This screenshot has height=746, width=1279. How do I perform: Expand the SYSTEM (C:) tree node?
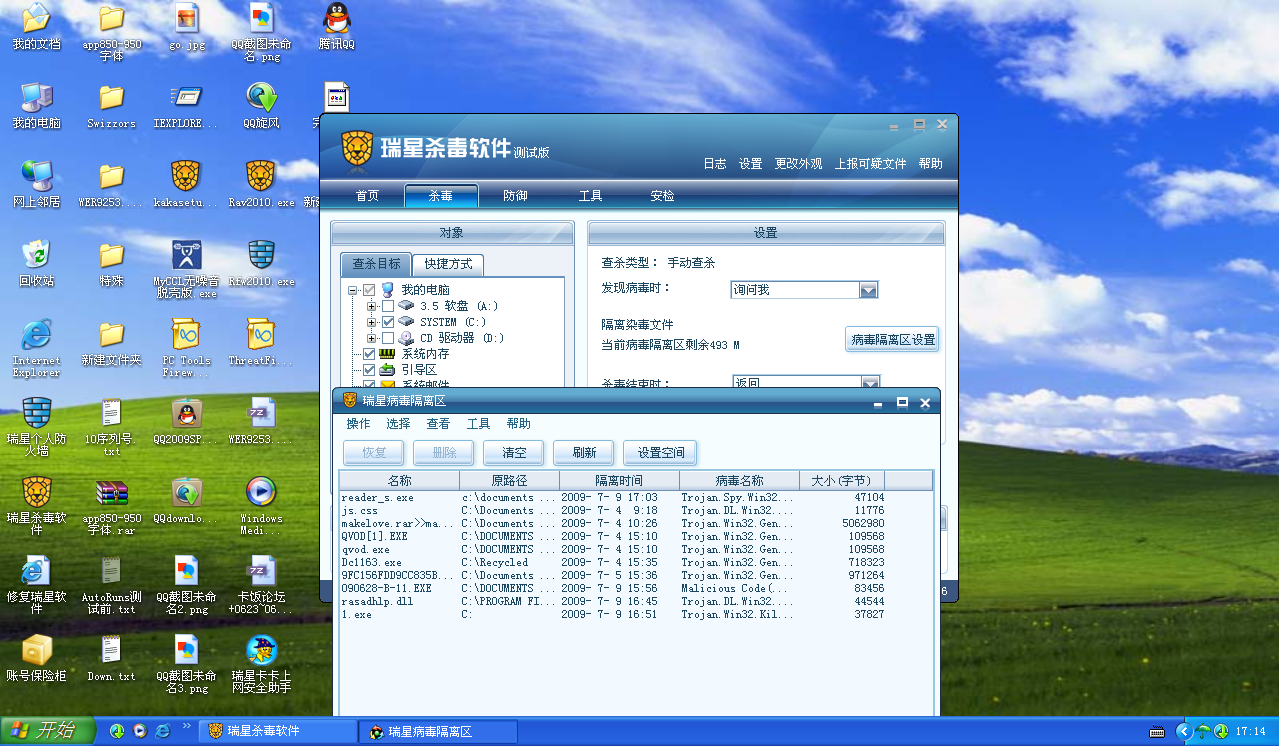tap(372, 322)
